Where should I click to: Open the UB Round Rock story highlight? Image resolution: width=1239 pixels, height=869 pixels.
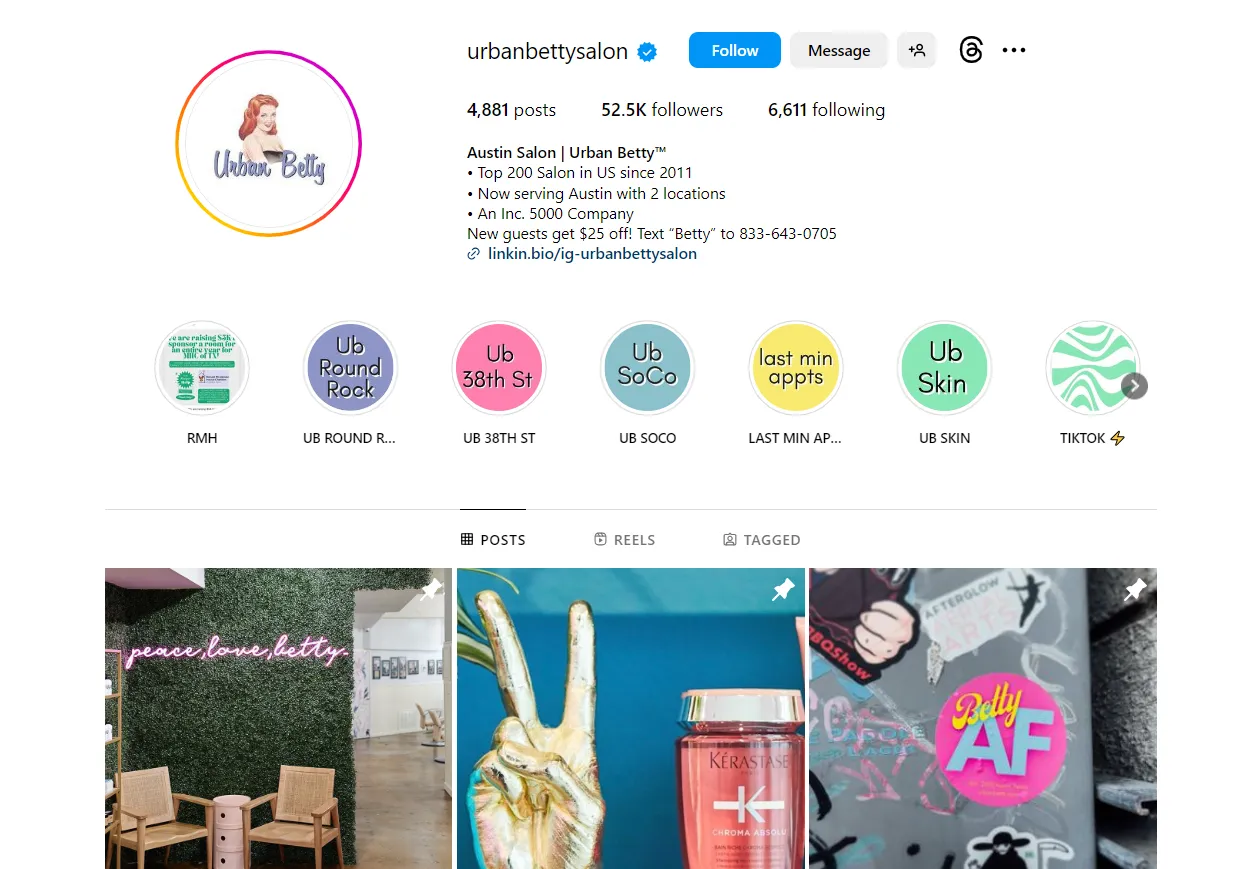pos(350,368)
